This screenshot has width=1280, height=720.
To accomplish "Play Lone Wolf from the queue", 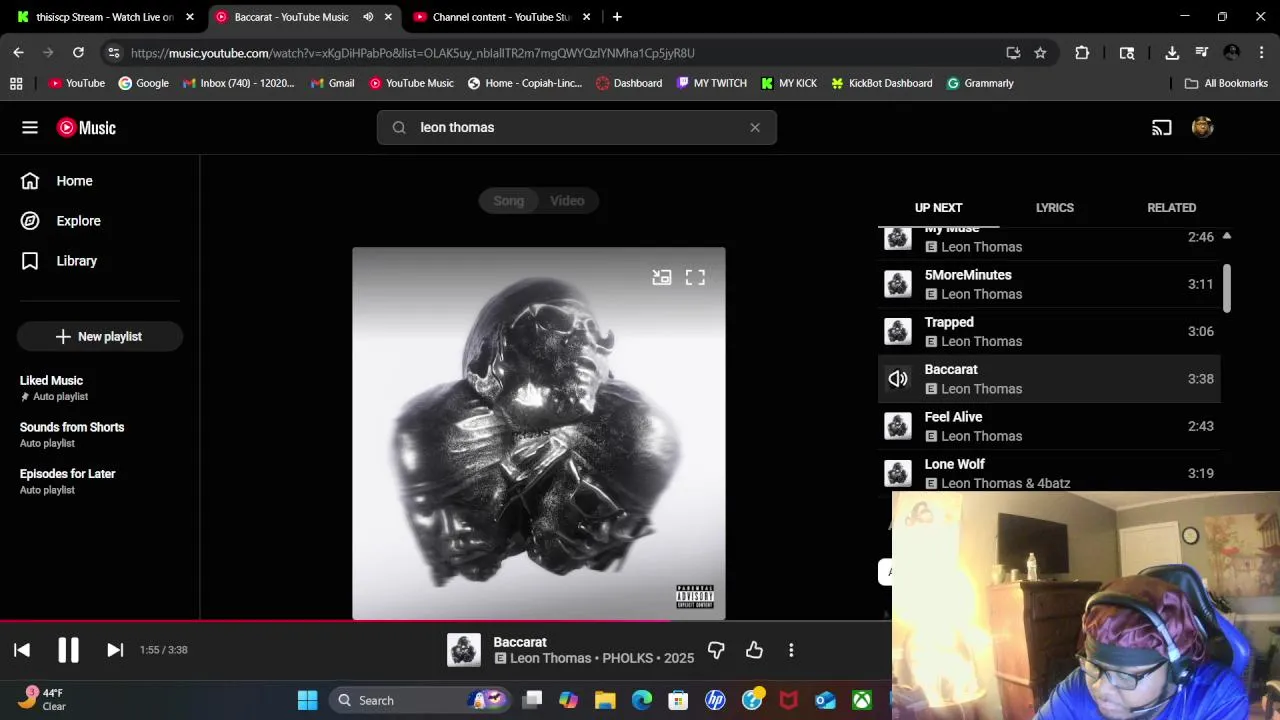I will click(x=1049, y=472).
